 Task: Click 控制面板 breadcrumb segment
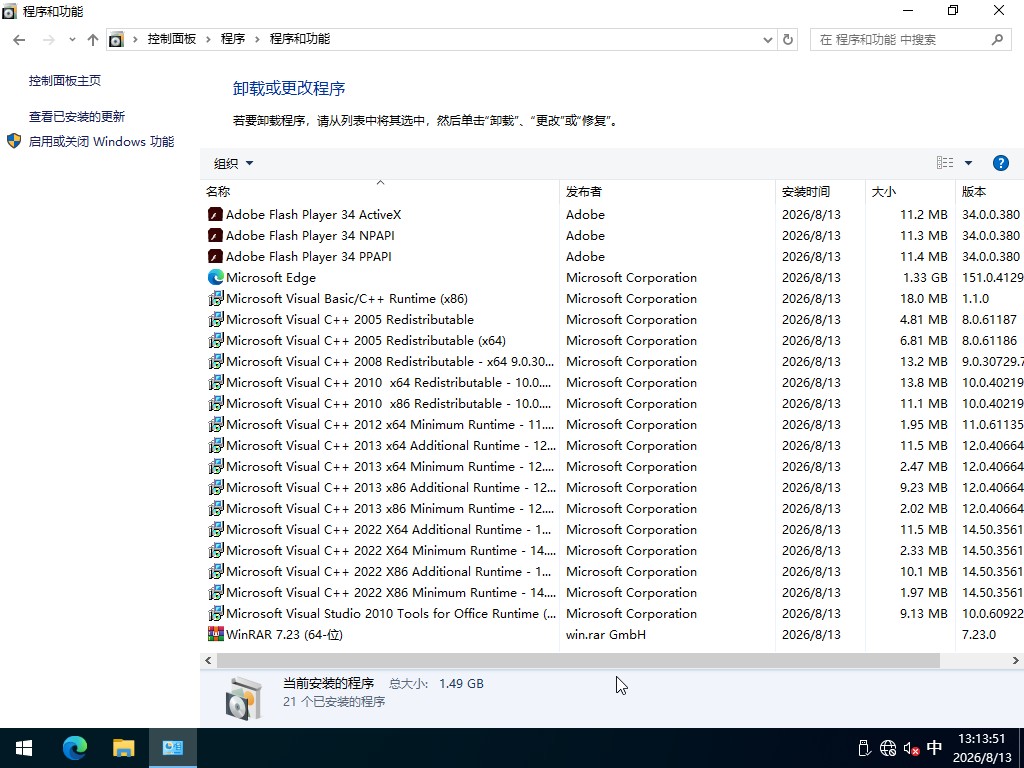(172, 39)
